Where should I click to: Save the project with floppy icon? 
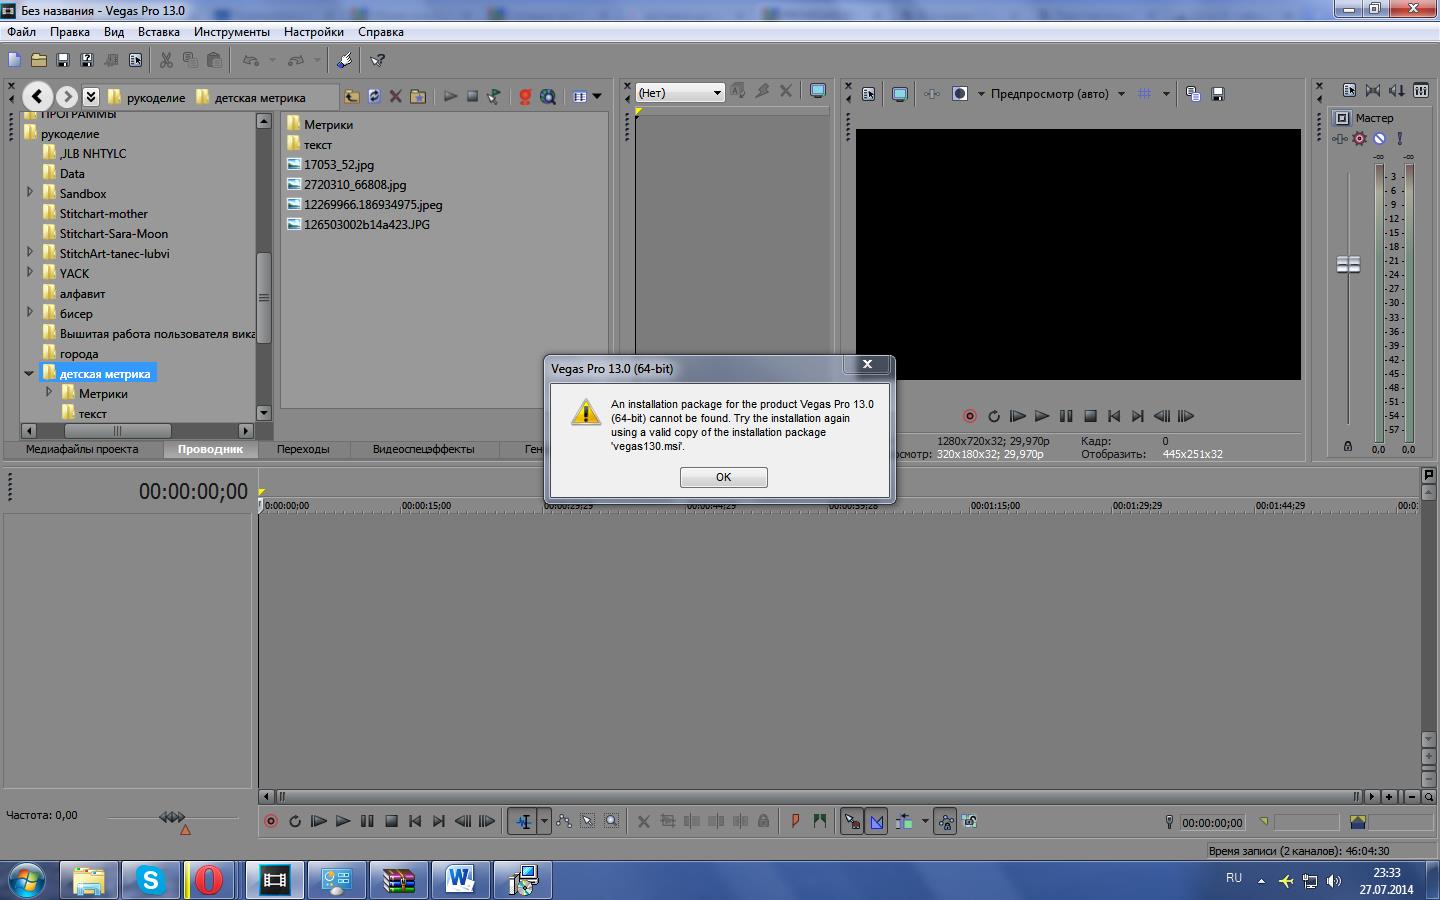pyautogui.click(x=62, y=60)
